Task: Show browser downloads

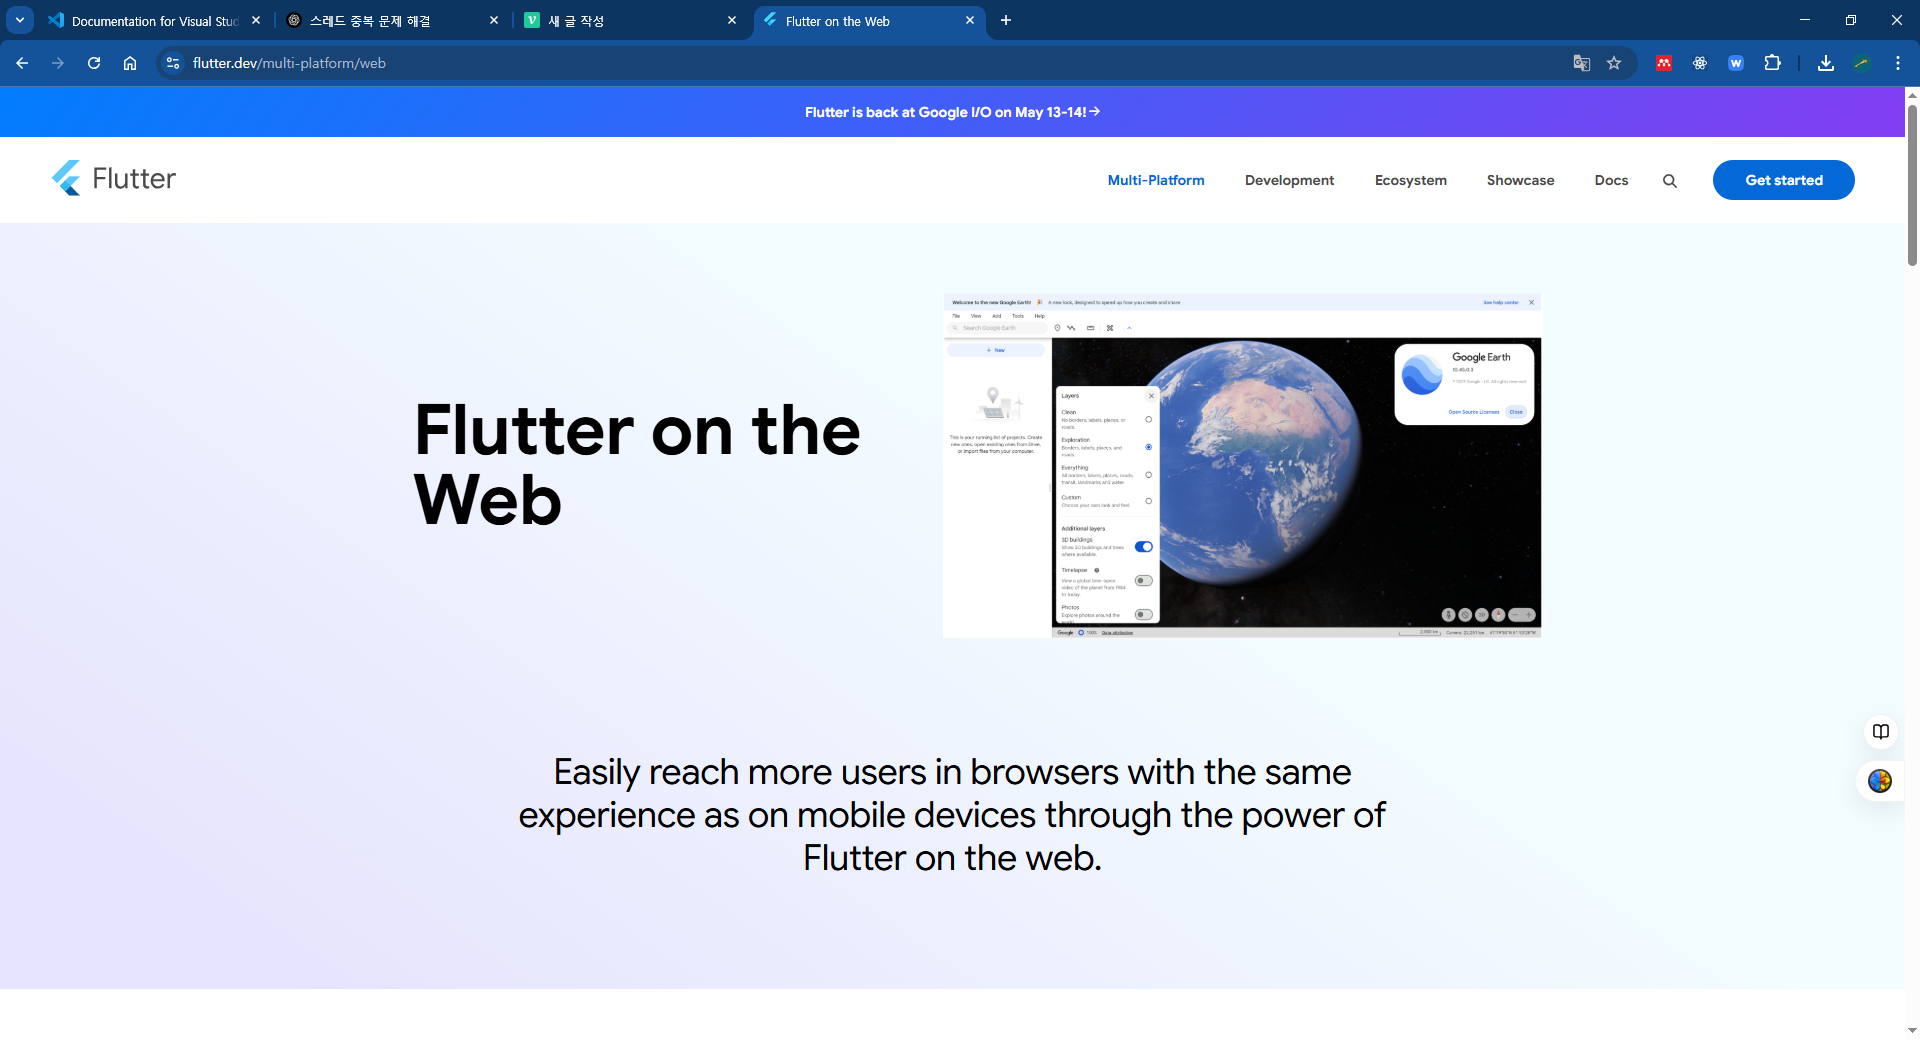Action: coord(1826,63)
